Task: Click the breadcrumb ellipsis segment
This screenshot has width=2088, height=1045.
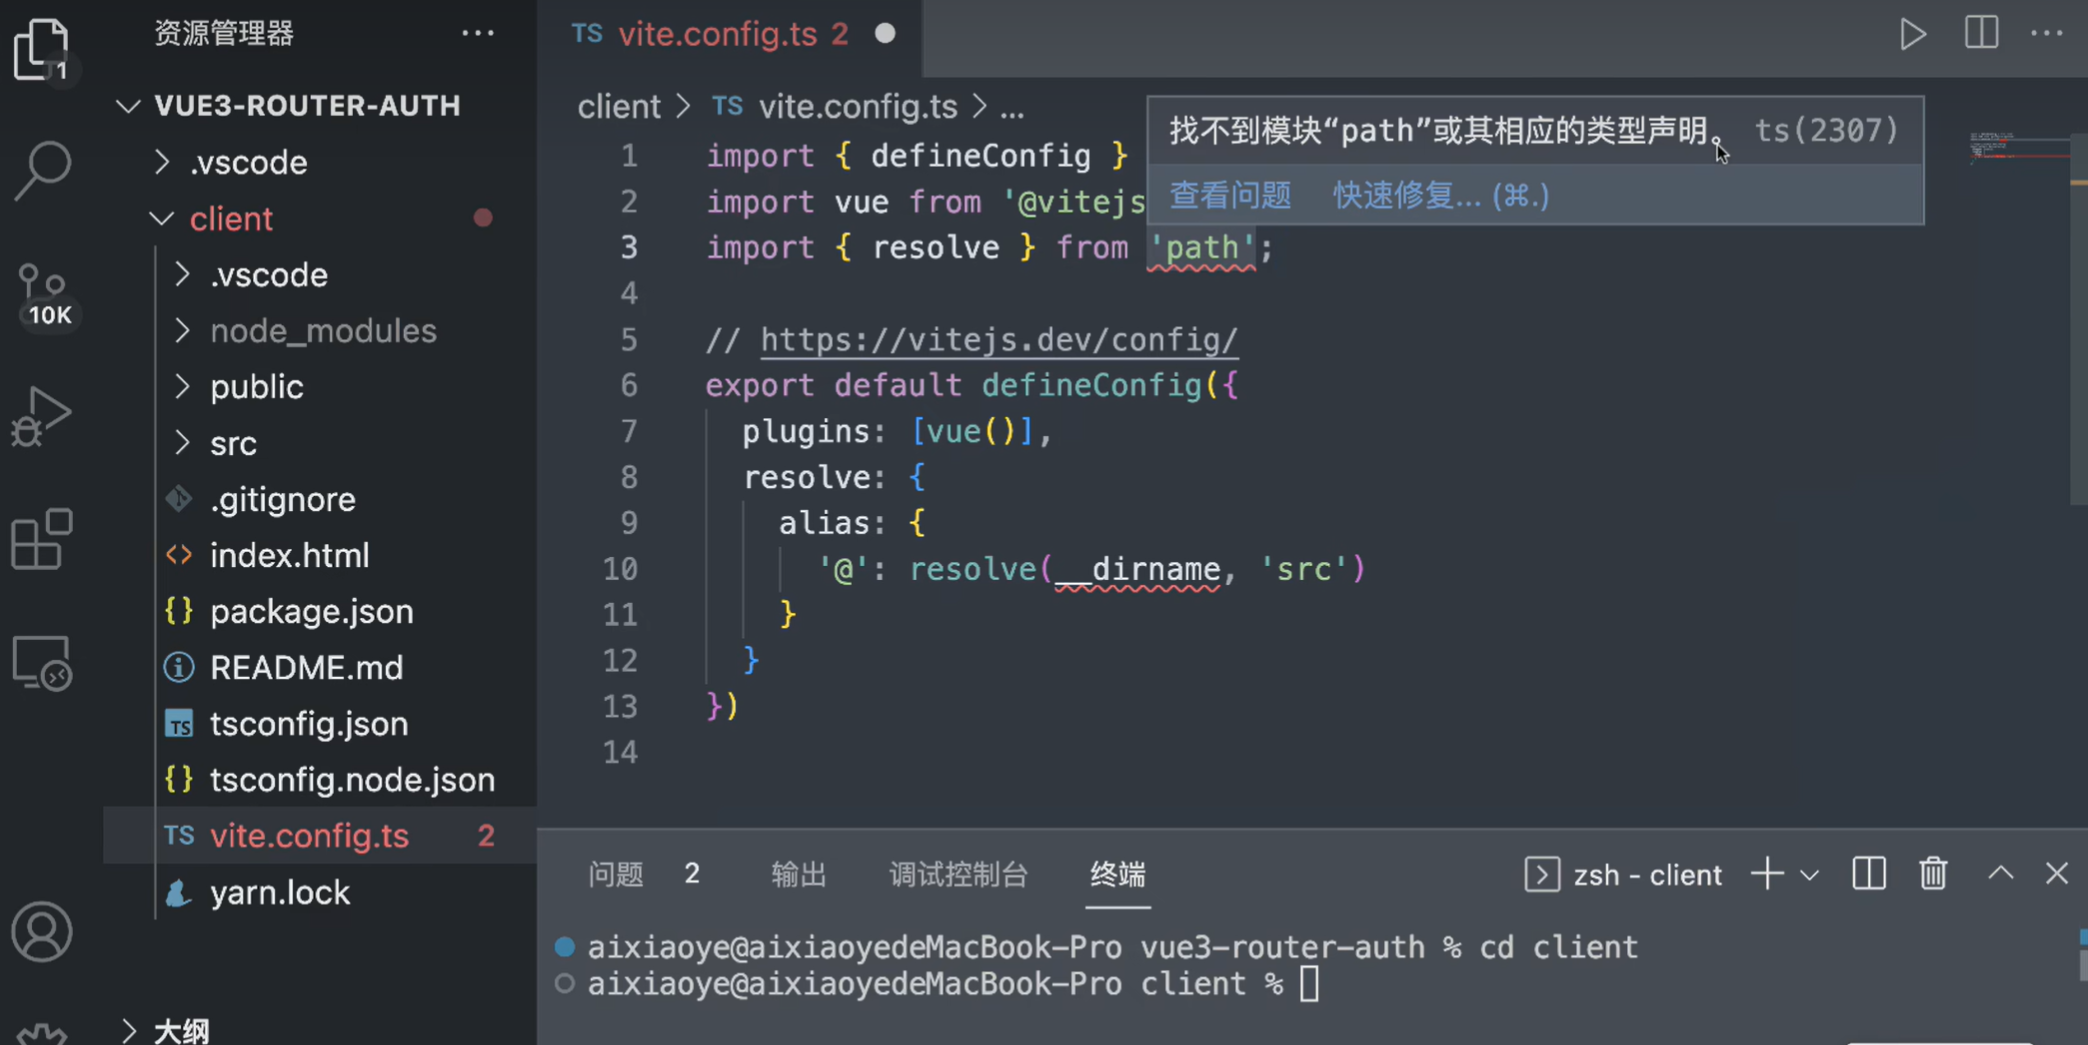Action: pos(1012,107)
